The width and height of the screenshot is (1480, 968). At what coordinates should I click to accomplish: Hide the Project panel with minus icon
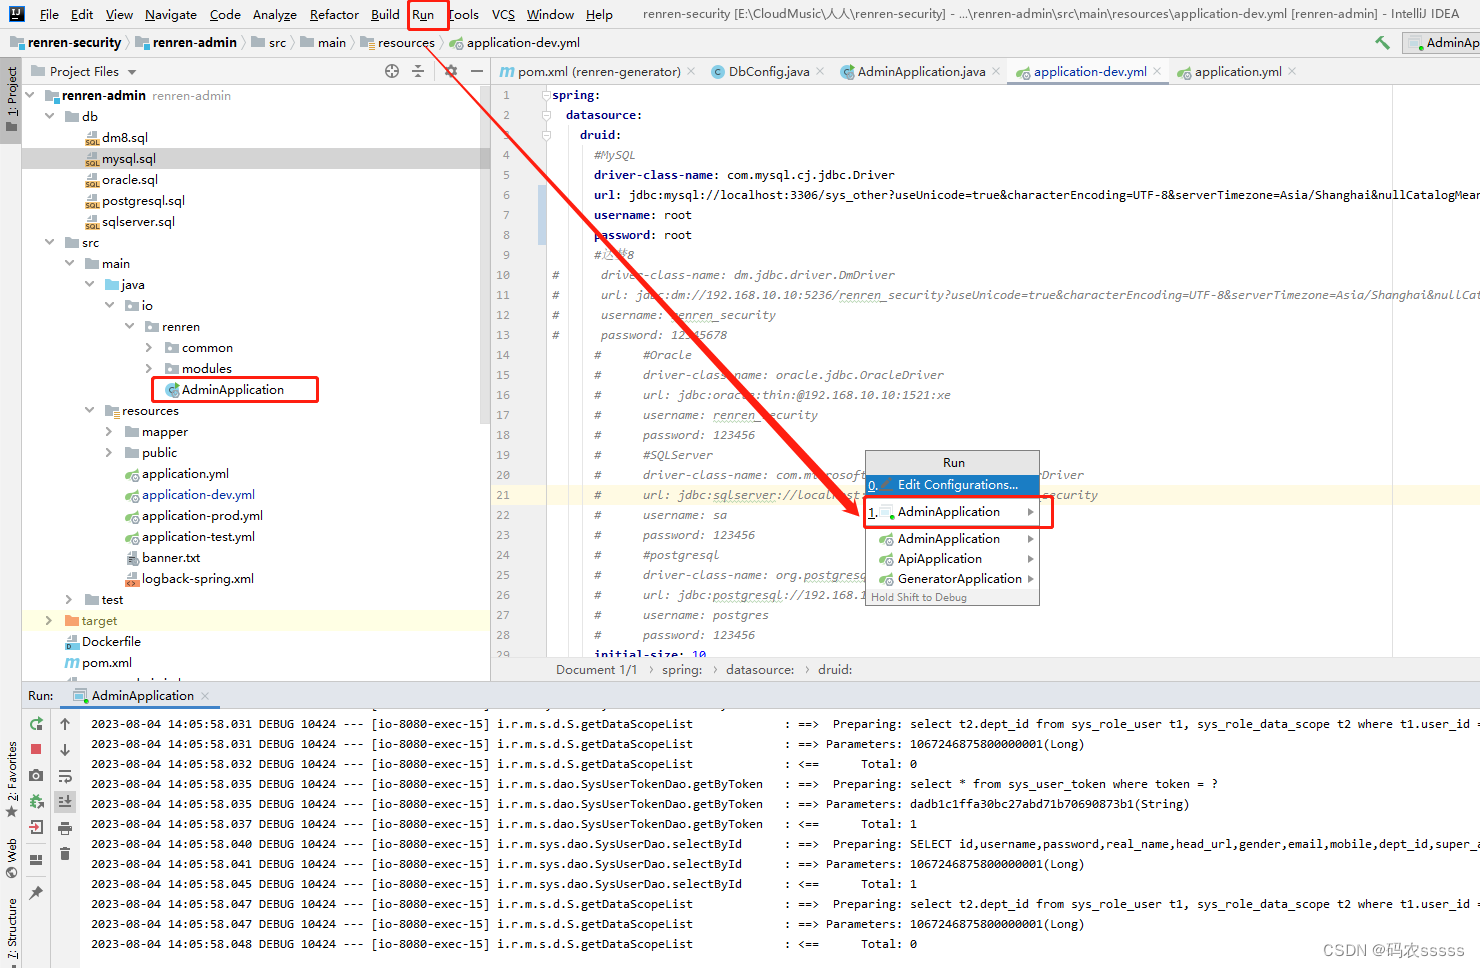pyautogui.click(x=477, y=71)
